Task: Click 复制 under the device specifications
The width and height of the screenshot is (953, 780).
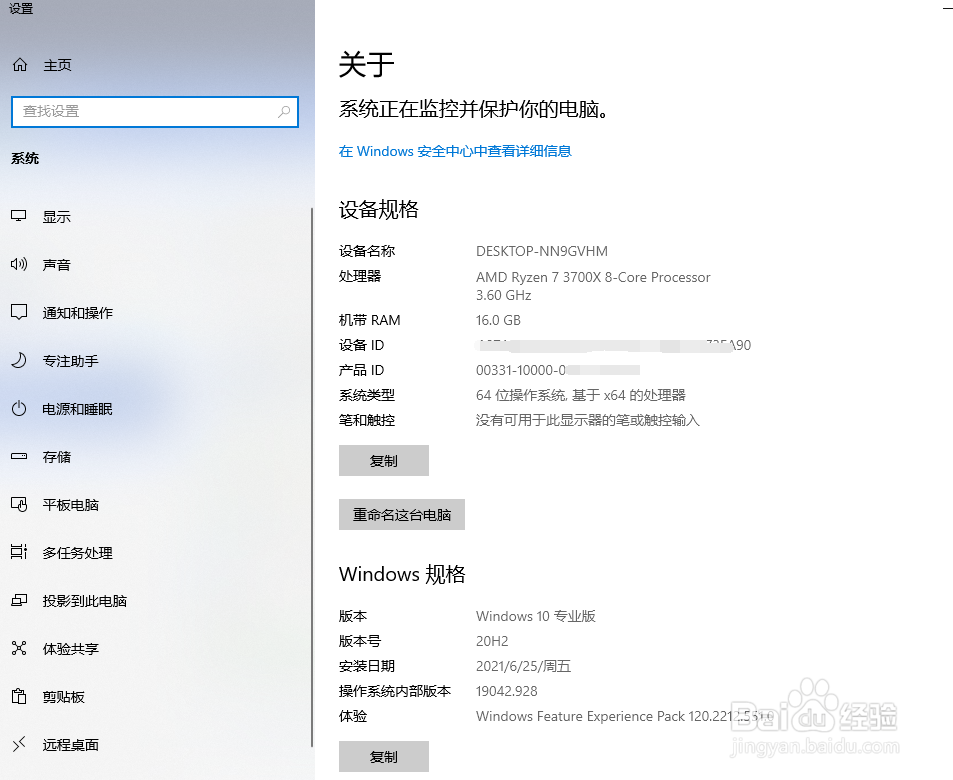Action: click(383, 460)
